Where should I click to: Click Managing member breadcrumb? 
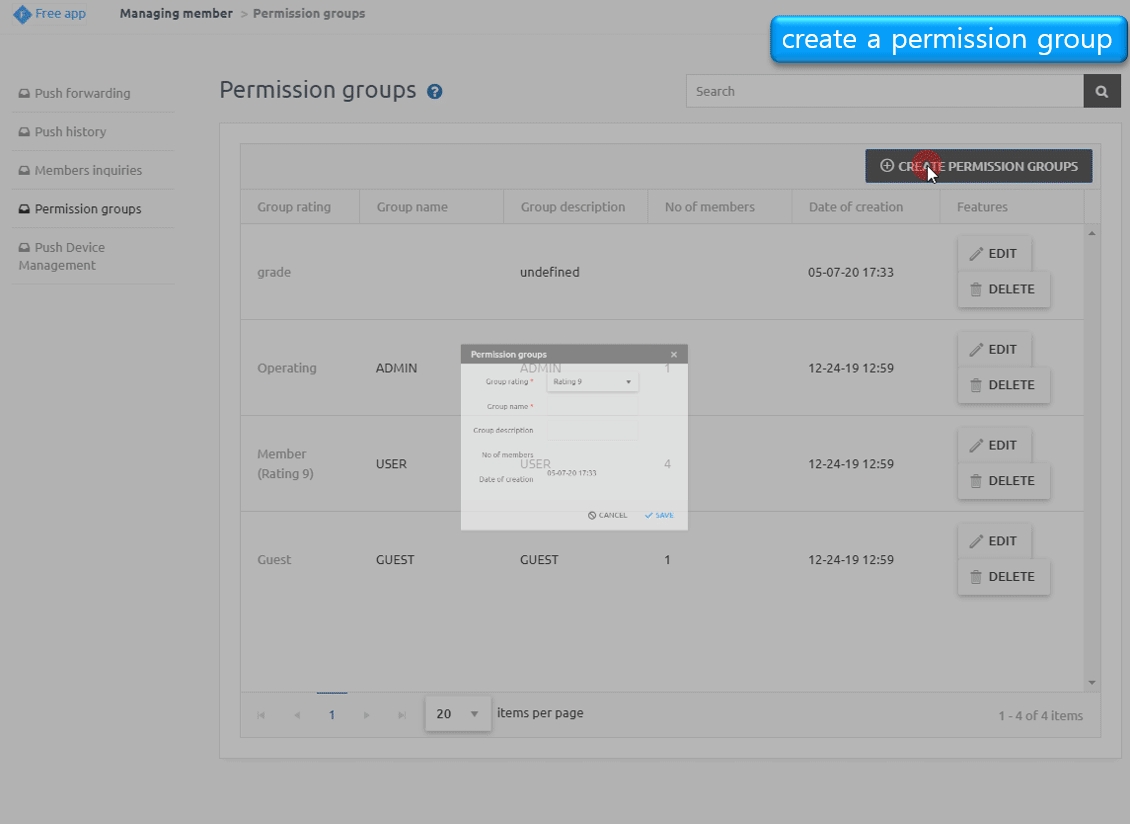tap(176, 13)
